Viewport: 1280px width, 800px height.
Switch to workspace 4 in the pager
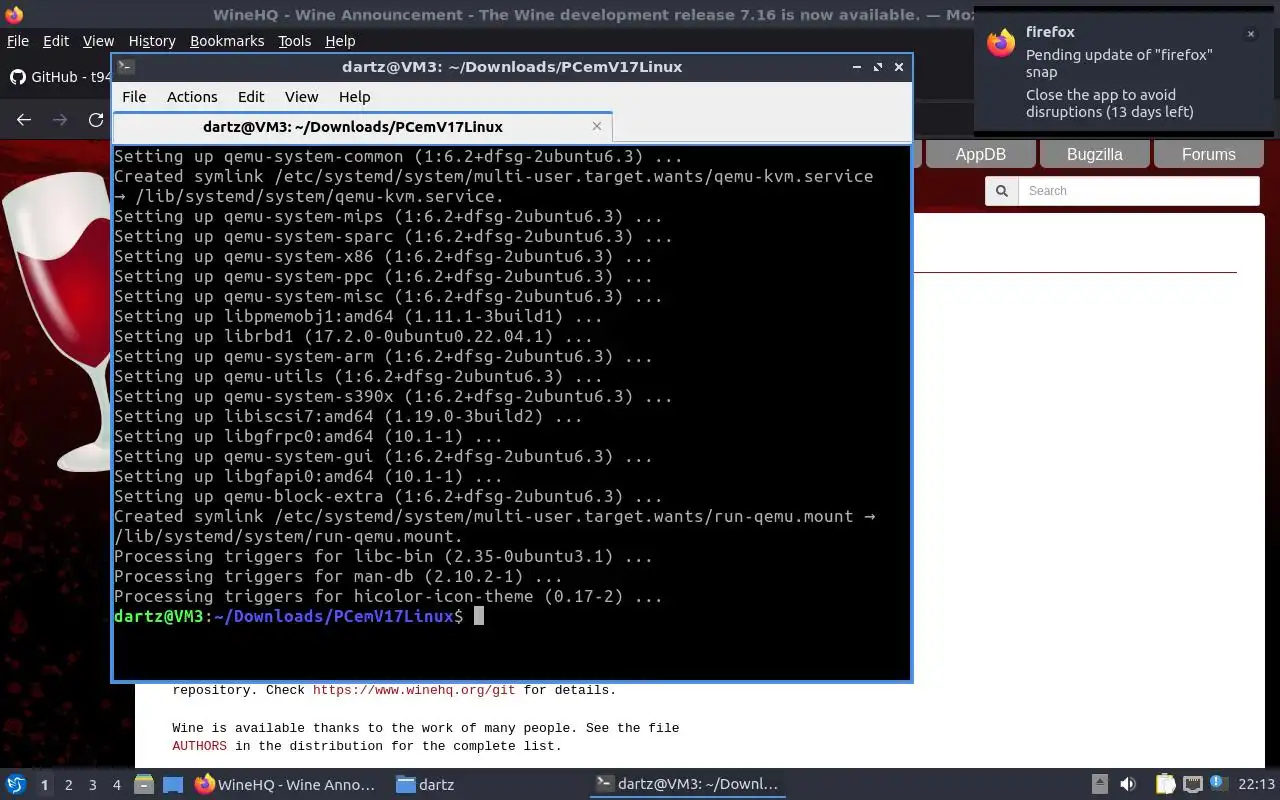click(116, 785)
